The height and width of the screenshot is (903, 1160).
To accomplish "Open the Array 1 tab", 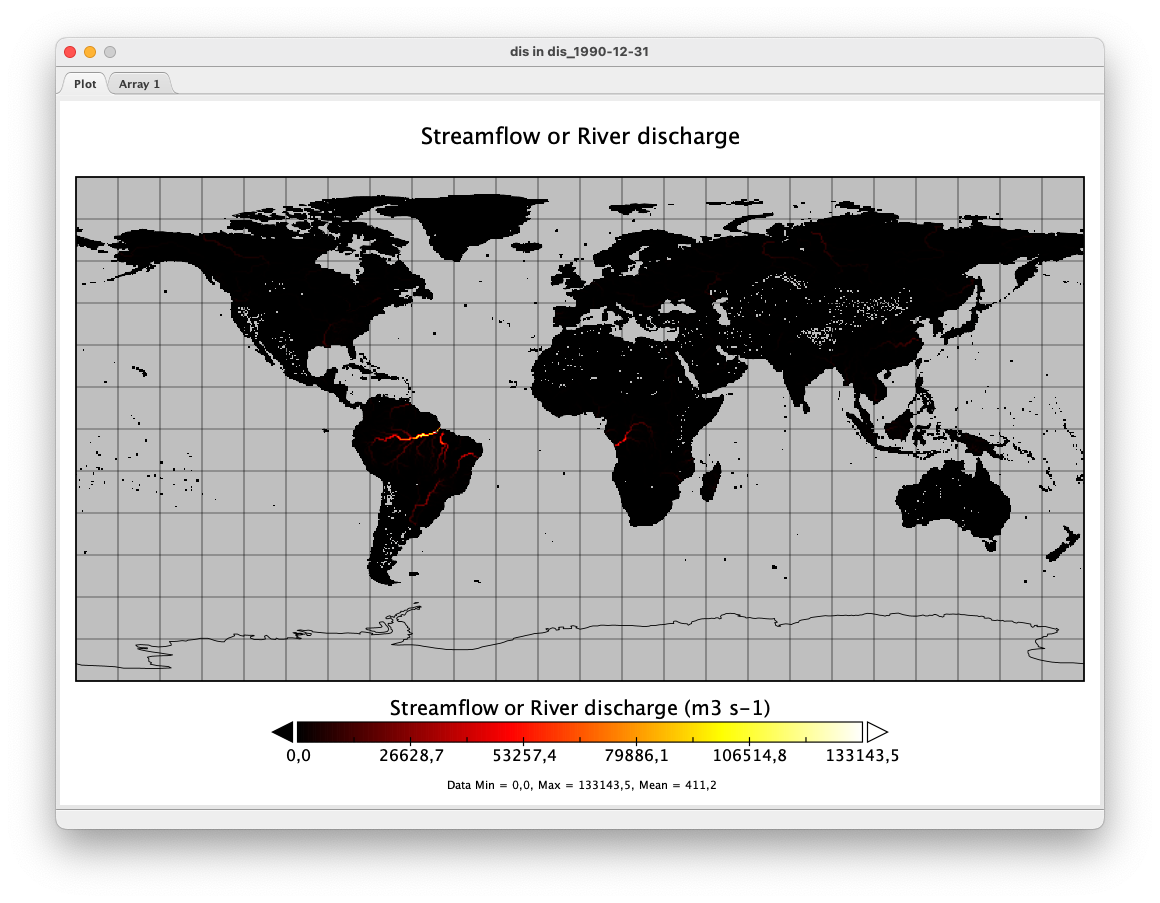I will coord(139,84).
